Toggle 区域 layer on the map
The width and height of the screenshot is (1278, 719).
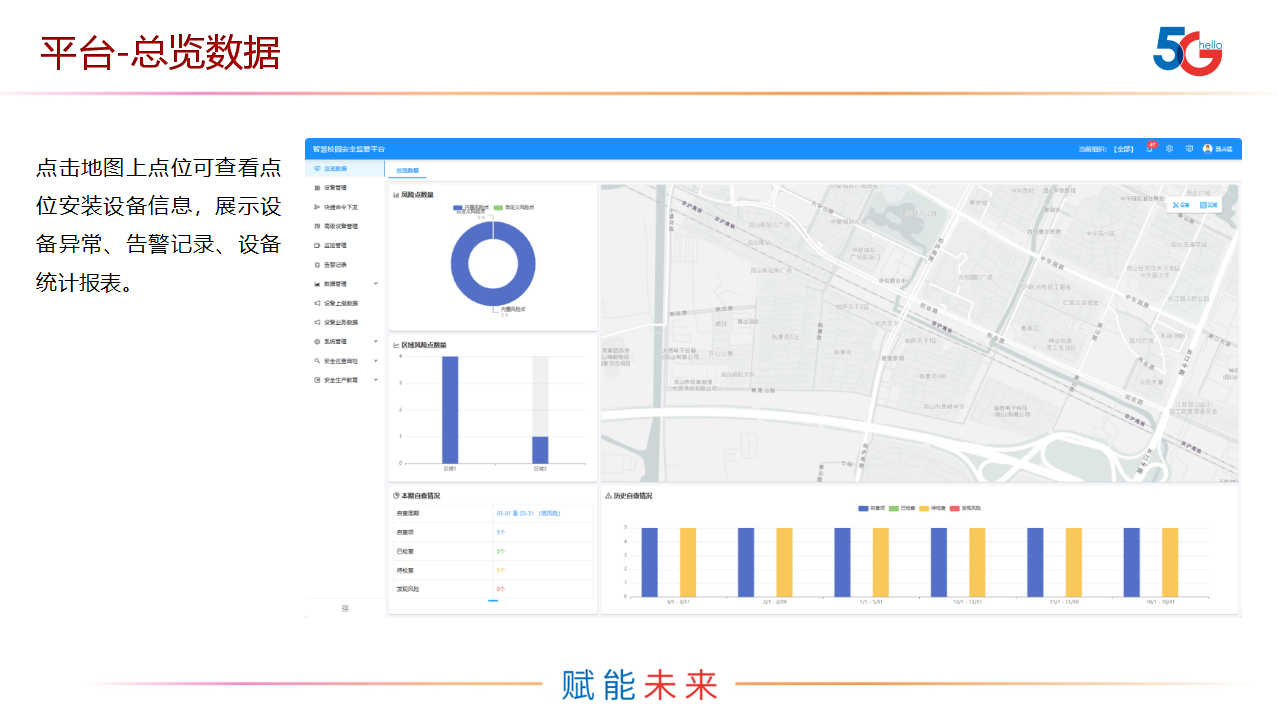click(1209, 205)
